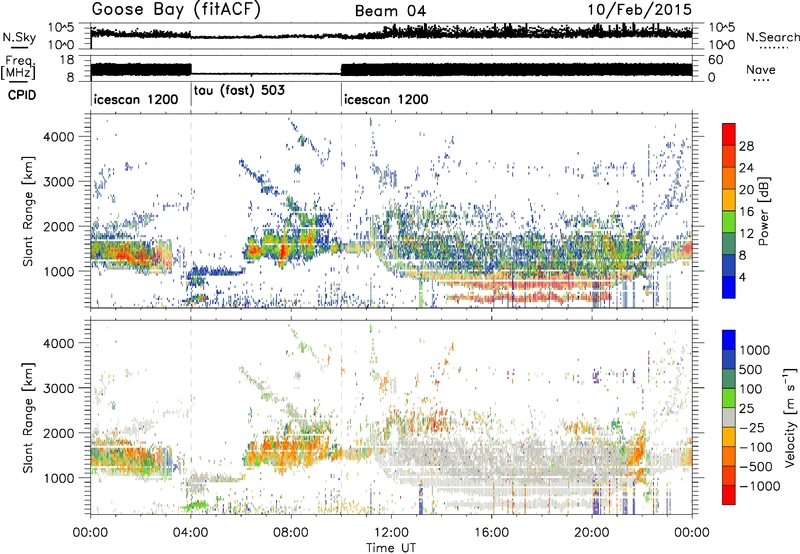Click the 20:00 time axis label
Image resolution: width=800 pixels, height=554 pixels.
(591, 533)
